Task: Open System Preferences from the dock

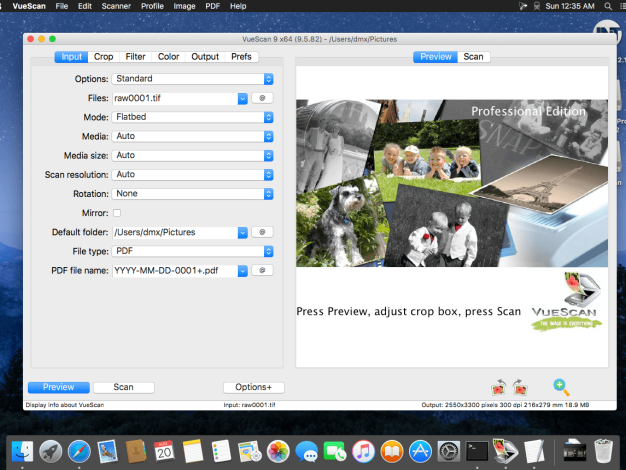Action: coord(449,452)
